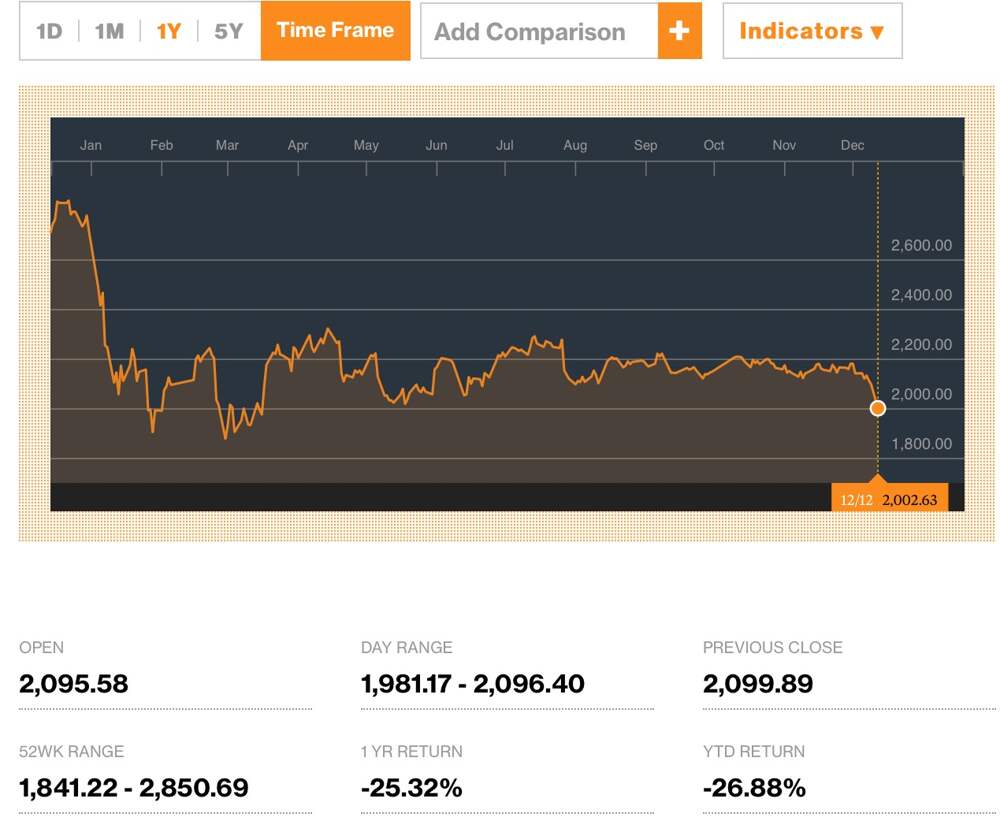Click the Previous Close value 2,099.89
The height and width of the screenshot is (817, 1000).
[758, 684]
